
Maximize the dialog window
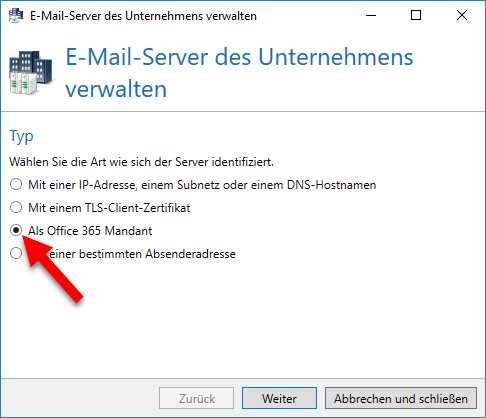pyautogui.click(x=416, y=15)
